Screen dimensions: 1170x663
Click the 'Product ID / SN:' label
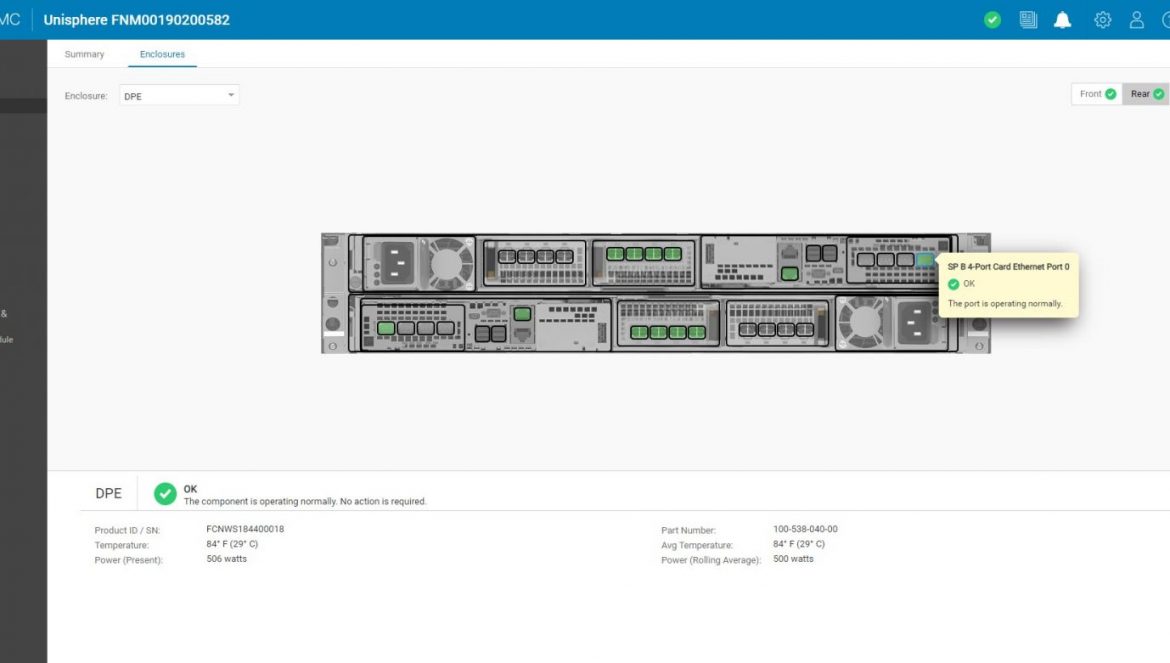tap(127, 530)
